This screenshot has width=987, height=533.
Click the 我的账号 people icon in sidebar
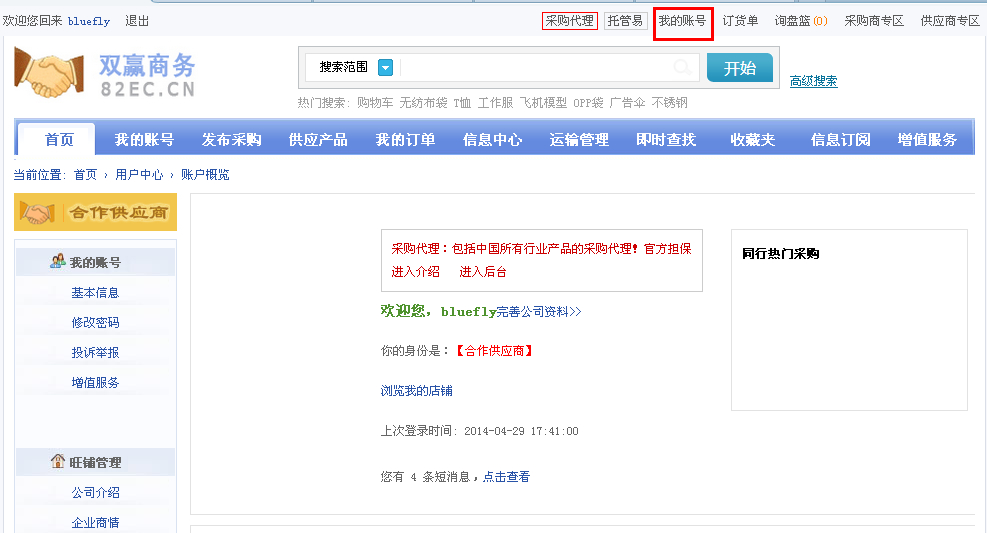[58, 262]
